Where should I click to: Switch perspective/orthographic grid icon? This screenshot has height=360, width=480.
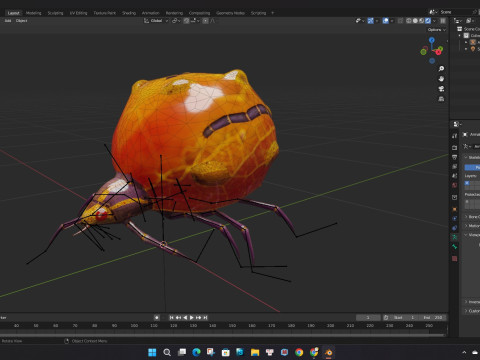click(441, 99)
